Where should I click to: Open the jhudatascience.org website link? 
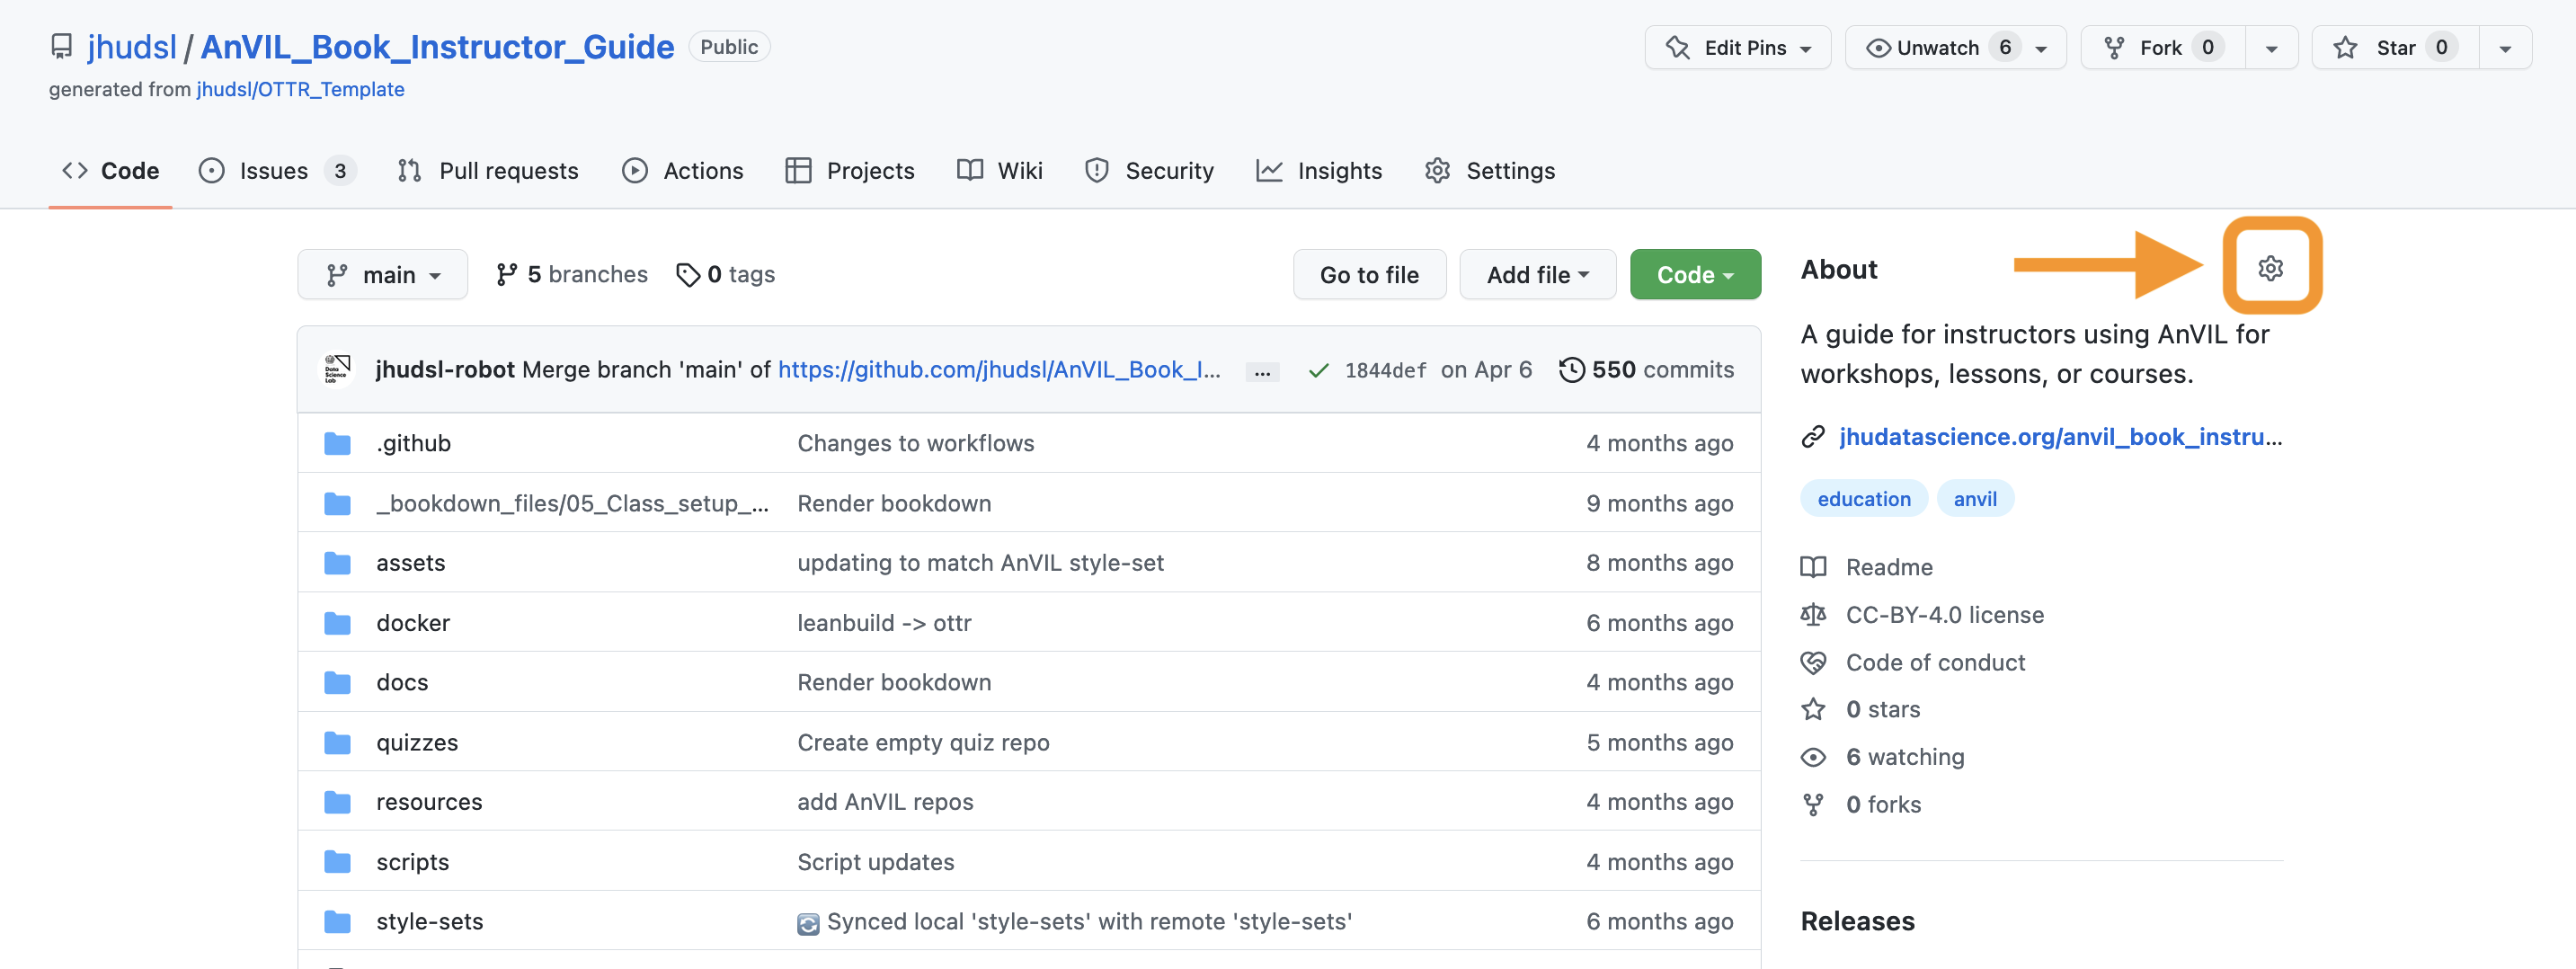click(x=2060, y=437)
